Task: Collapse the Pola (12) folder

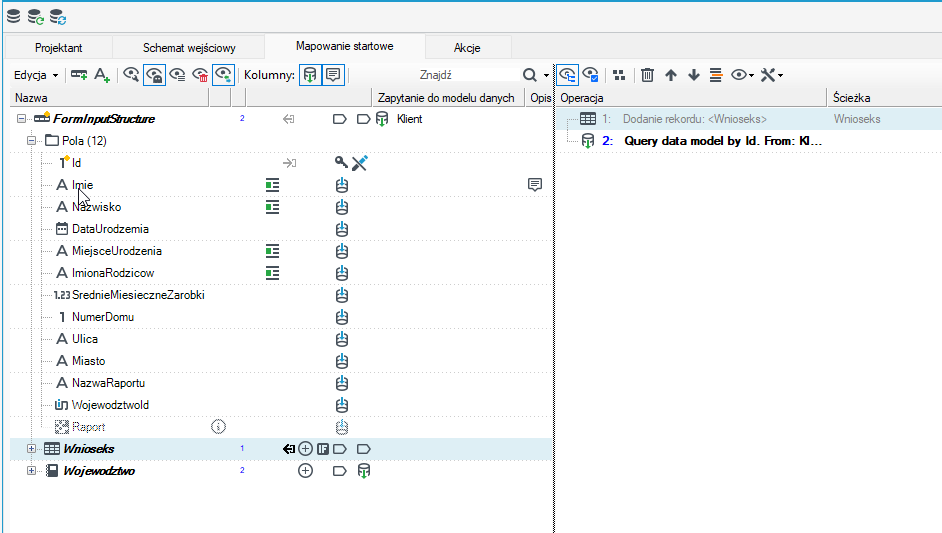Action: (31, 141)
